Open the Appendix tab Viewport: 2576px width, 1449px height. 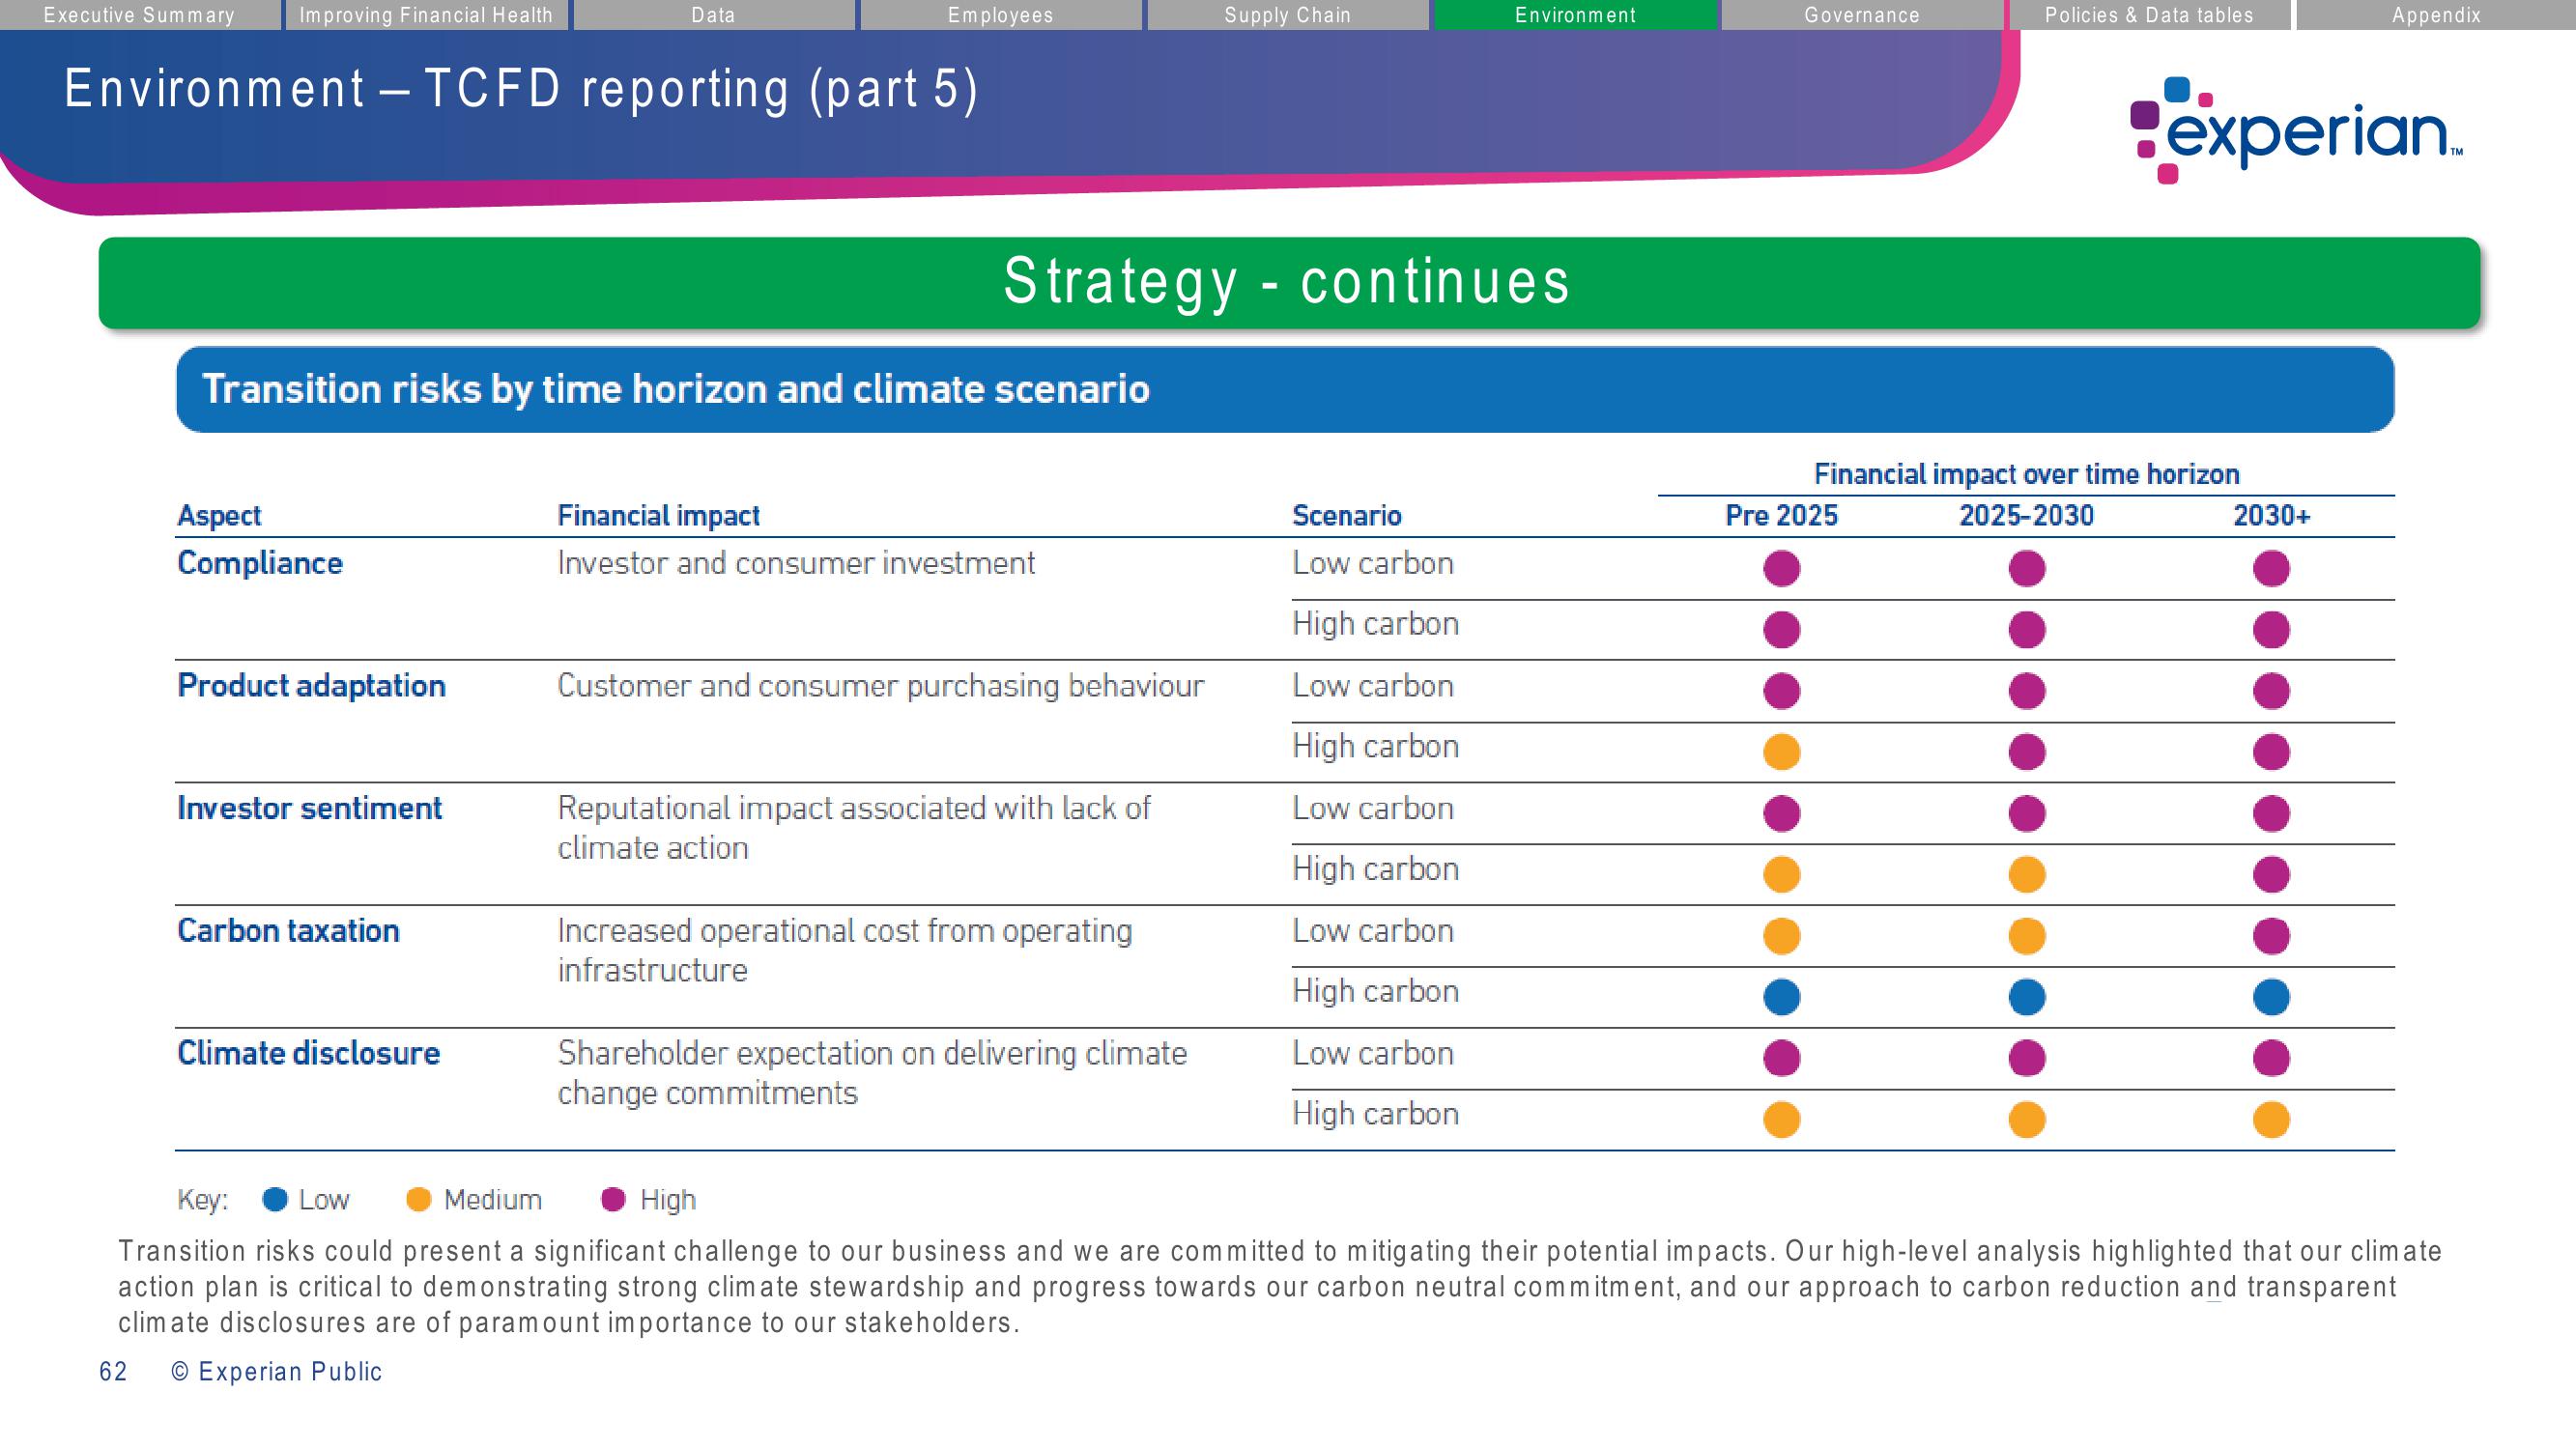(x=2436, y=15)
